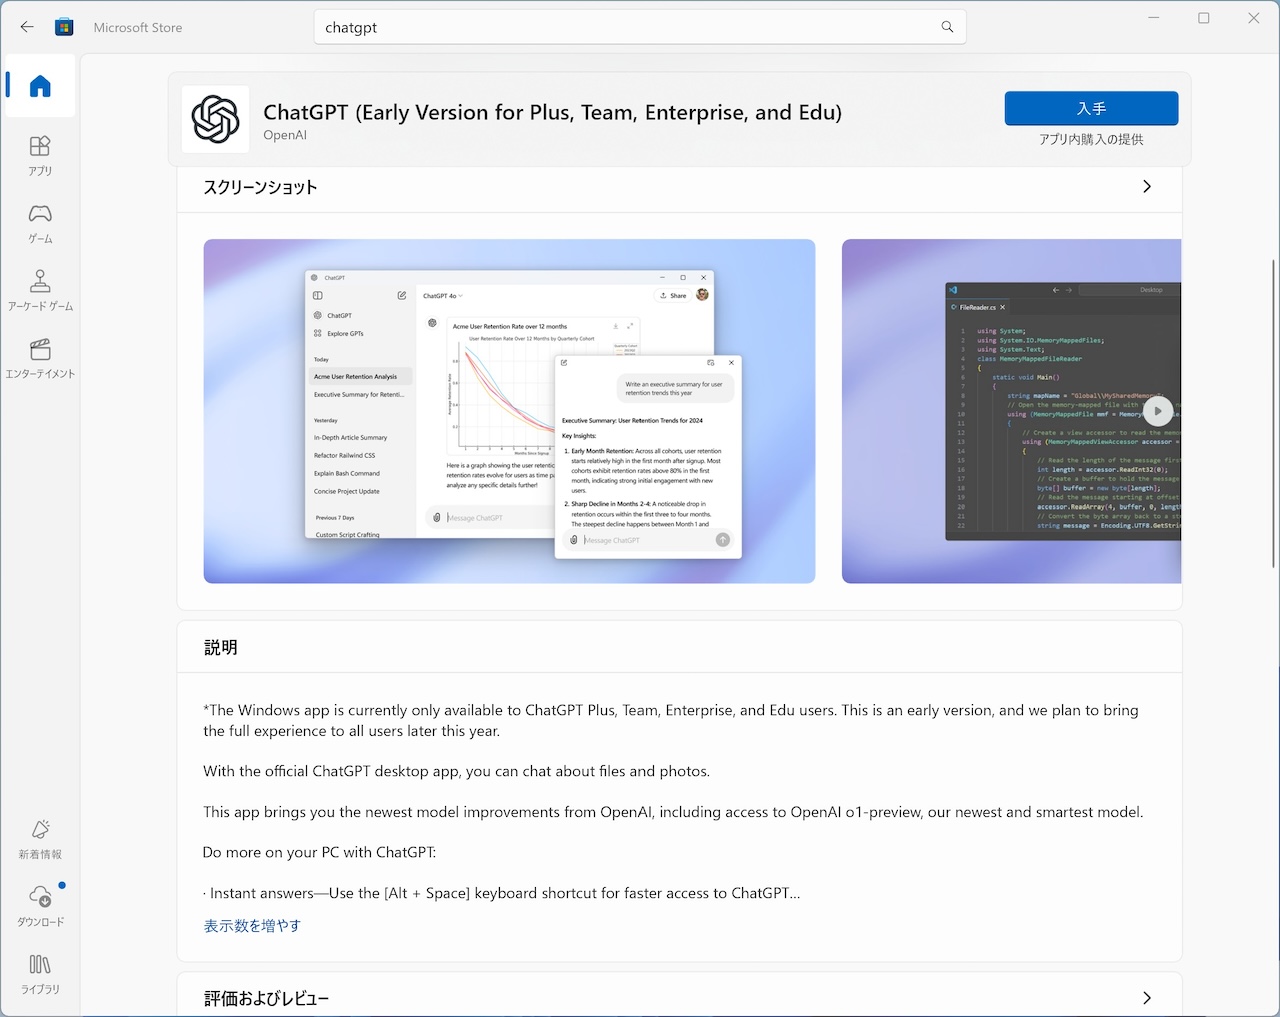Click the vertical scrollbar of the page
Screen dimensions: 1280x1017
[x=1273, y=413]
